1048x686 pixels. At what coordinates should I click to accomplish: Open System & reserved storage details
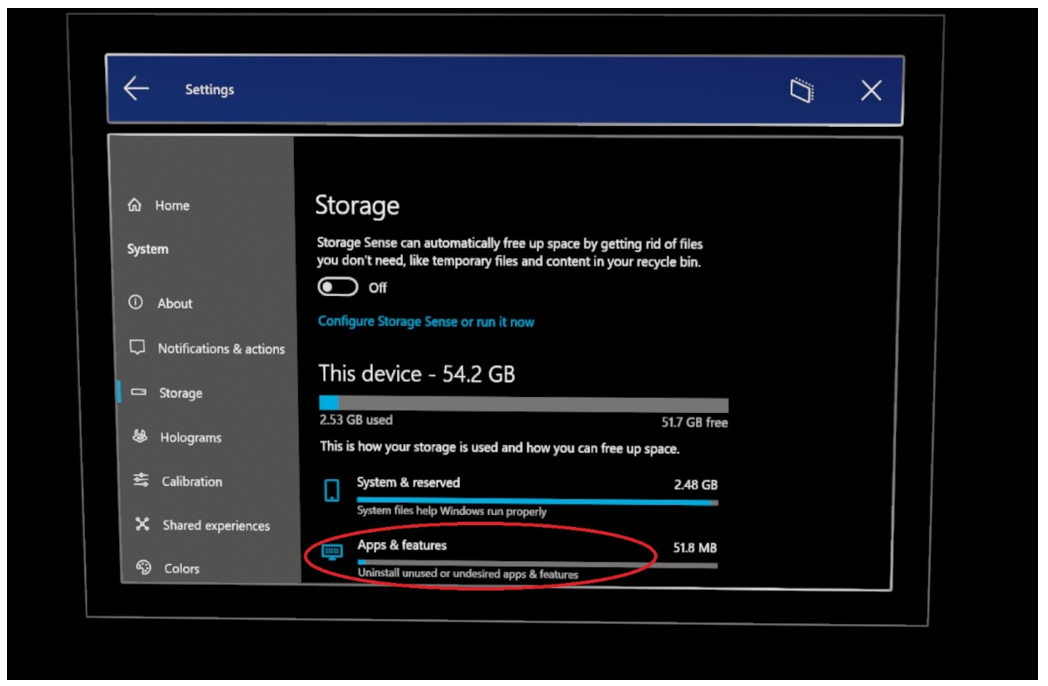520,496
